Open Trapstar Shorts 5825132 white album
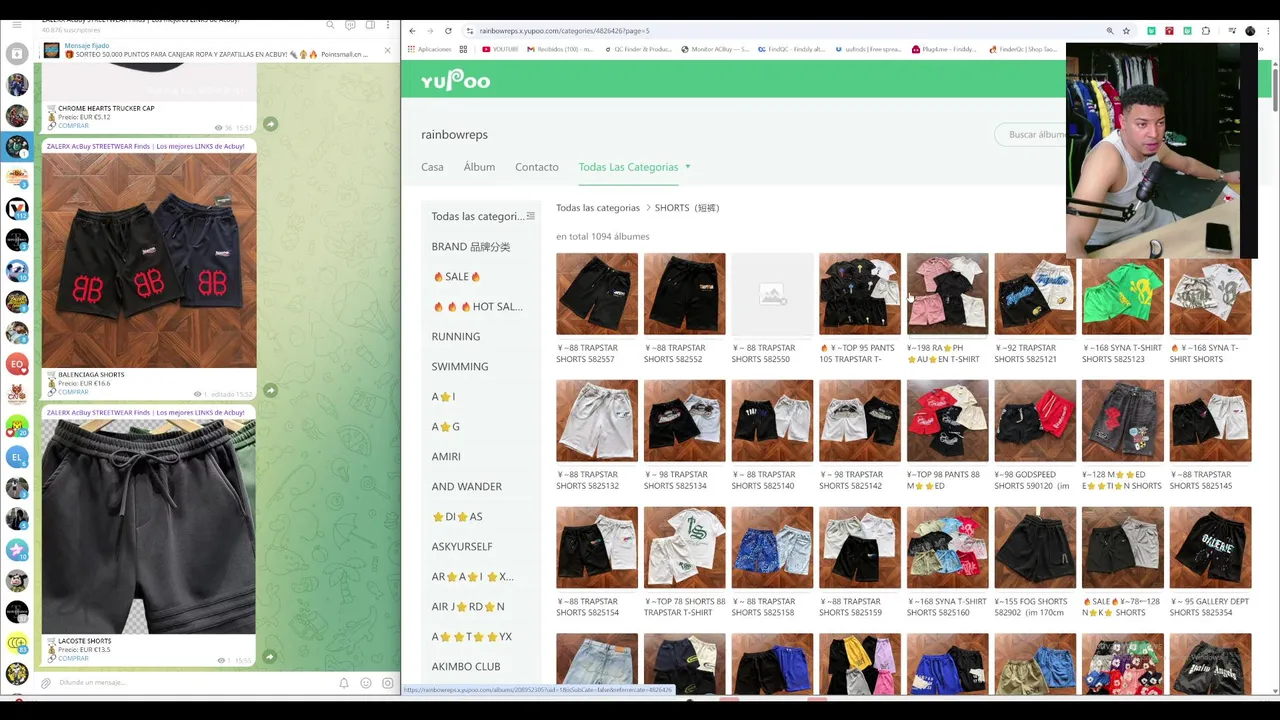 (x=597, y=420)
